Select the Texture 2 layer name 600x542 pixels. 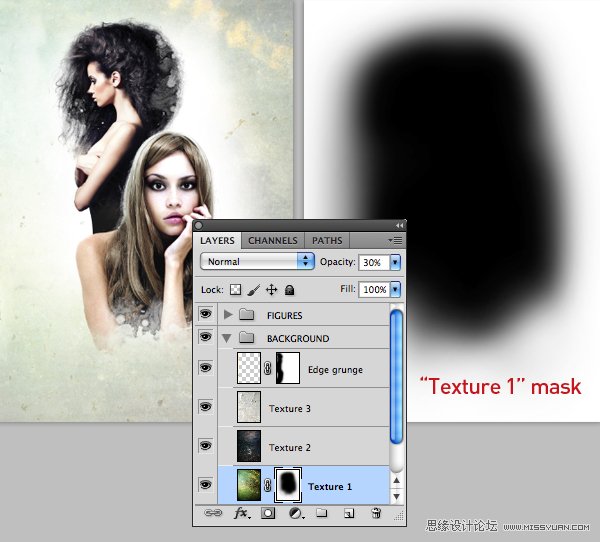point(290,447)
